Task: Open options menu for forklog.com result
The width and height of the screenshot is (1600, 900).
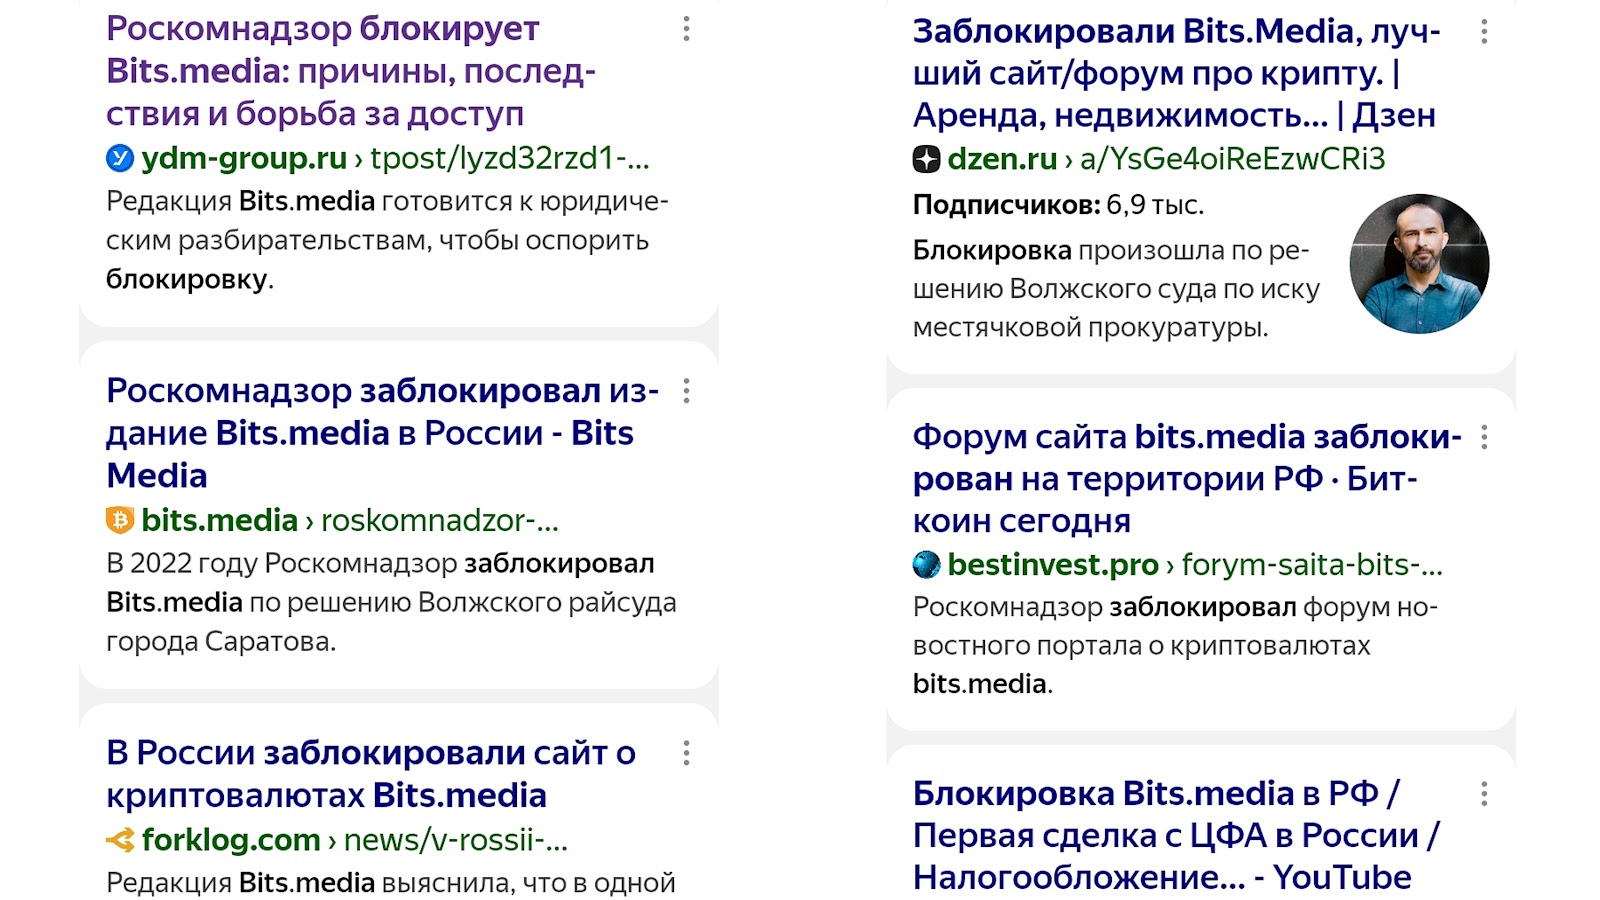Action: 686,753
